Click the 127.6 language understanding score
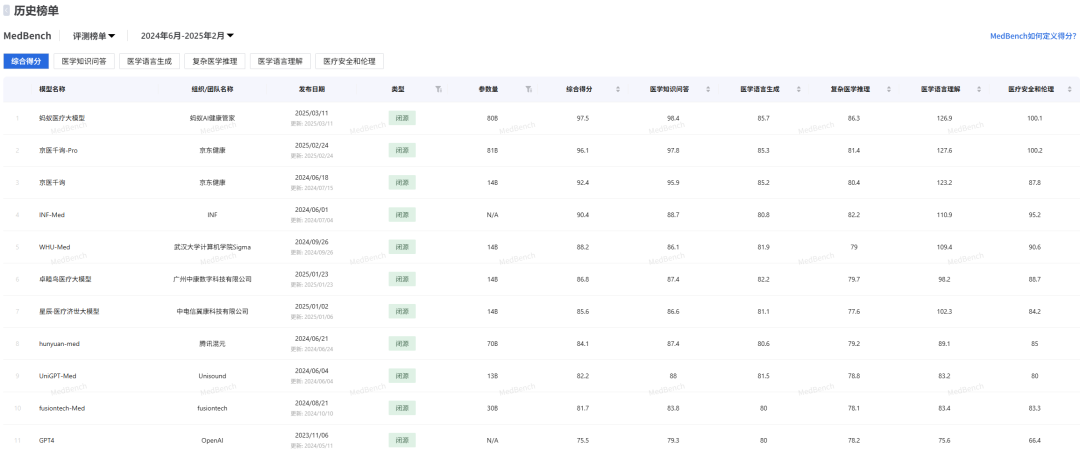Image resolution: width=1080 pixels, height=452 pixels. [944, 150]
